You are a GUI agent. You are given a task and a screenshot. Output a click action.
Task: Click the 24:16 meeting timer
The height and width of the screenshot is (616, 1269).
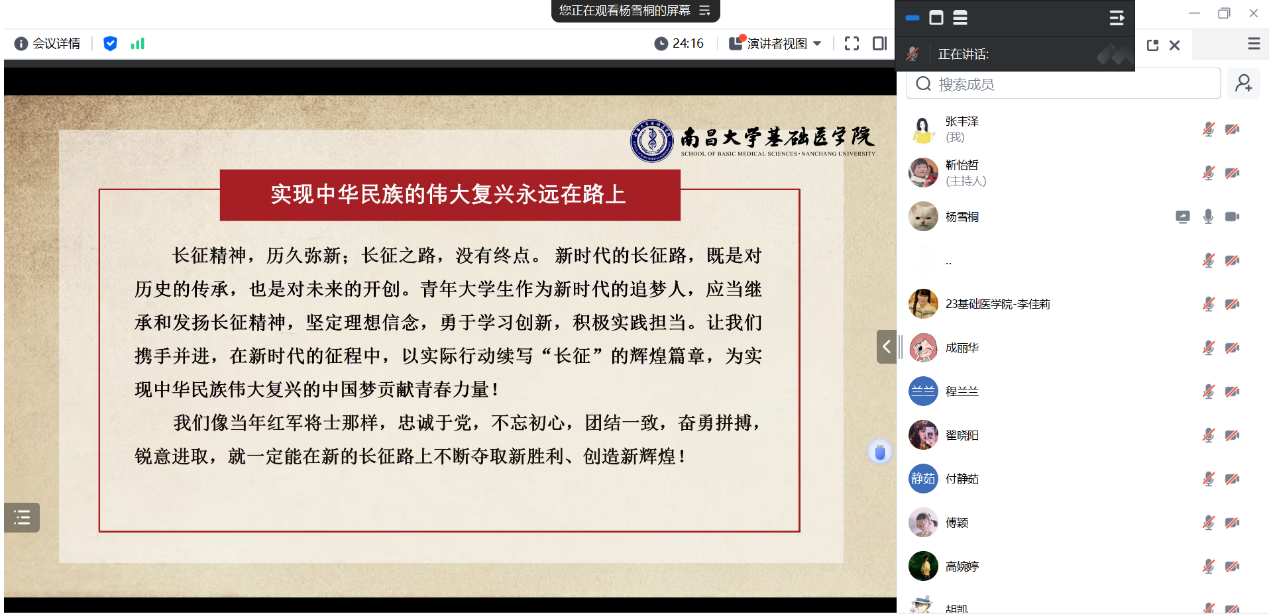point(679,43)
